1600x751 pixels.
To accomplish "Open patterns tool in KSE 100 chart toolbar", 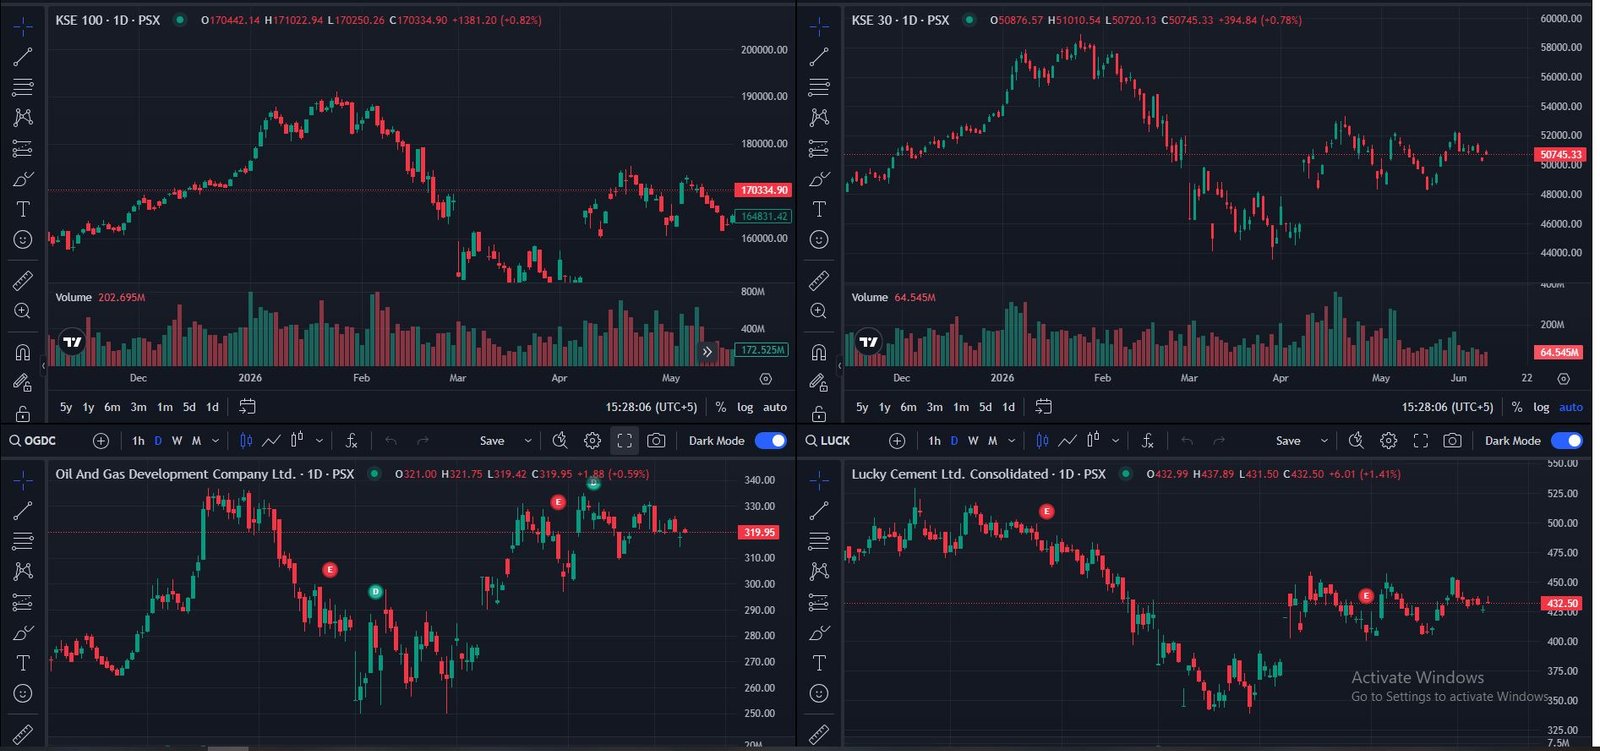I will [23, 117].
